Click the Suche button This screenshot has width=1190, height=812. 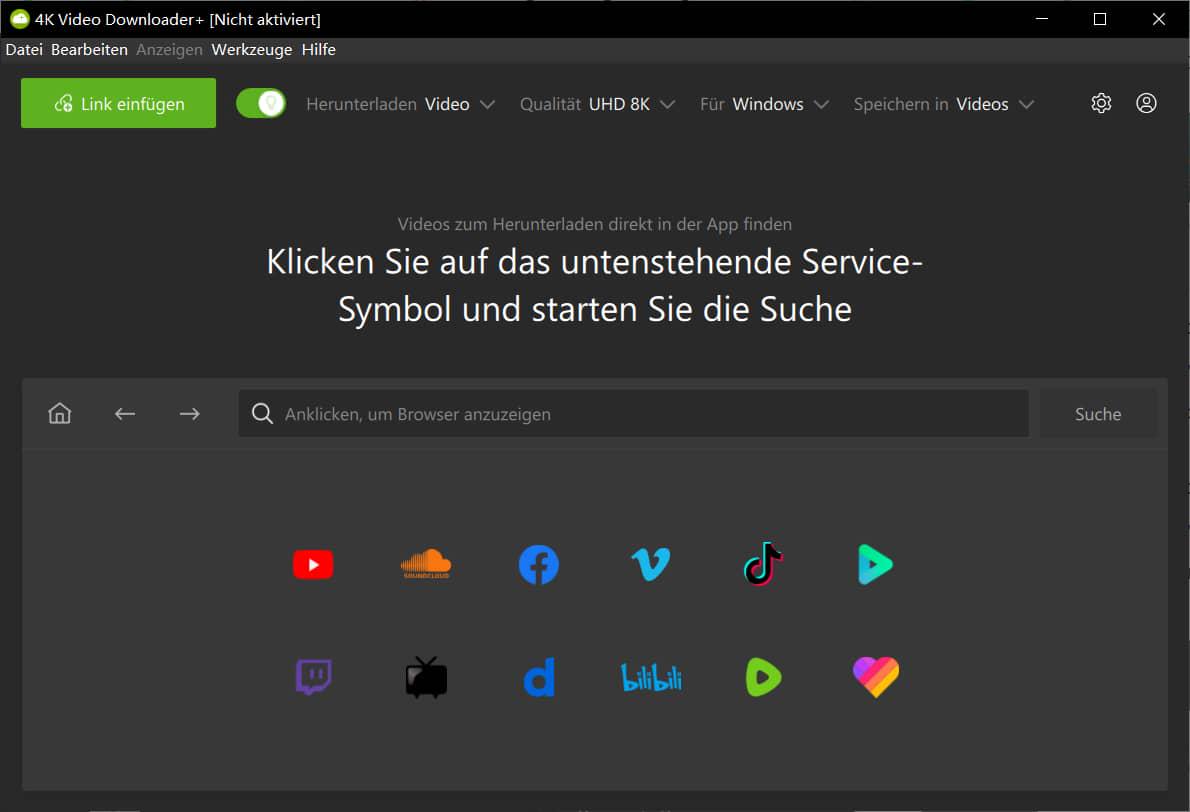1098,414
